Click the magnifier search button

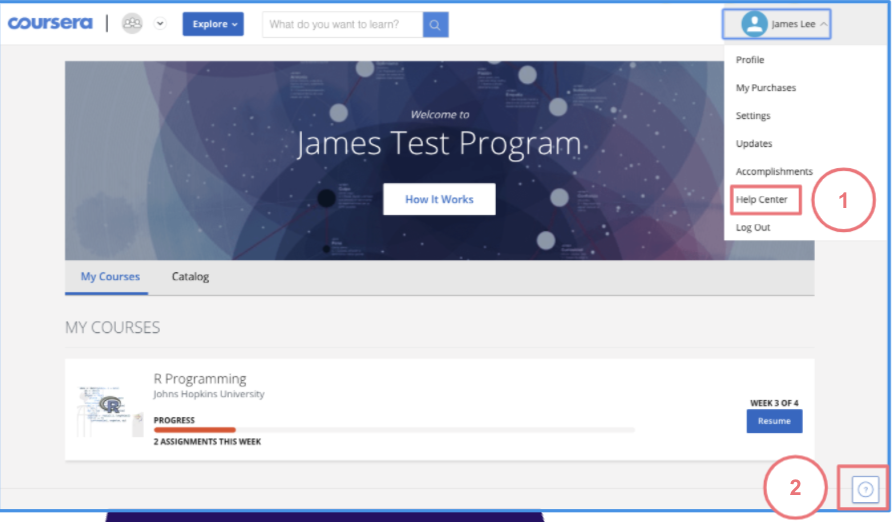pos(435,25)
